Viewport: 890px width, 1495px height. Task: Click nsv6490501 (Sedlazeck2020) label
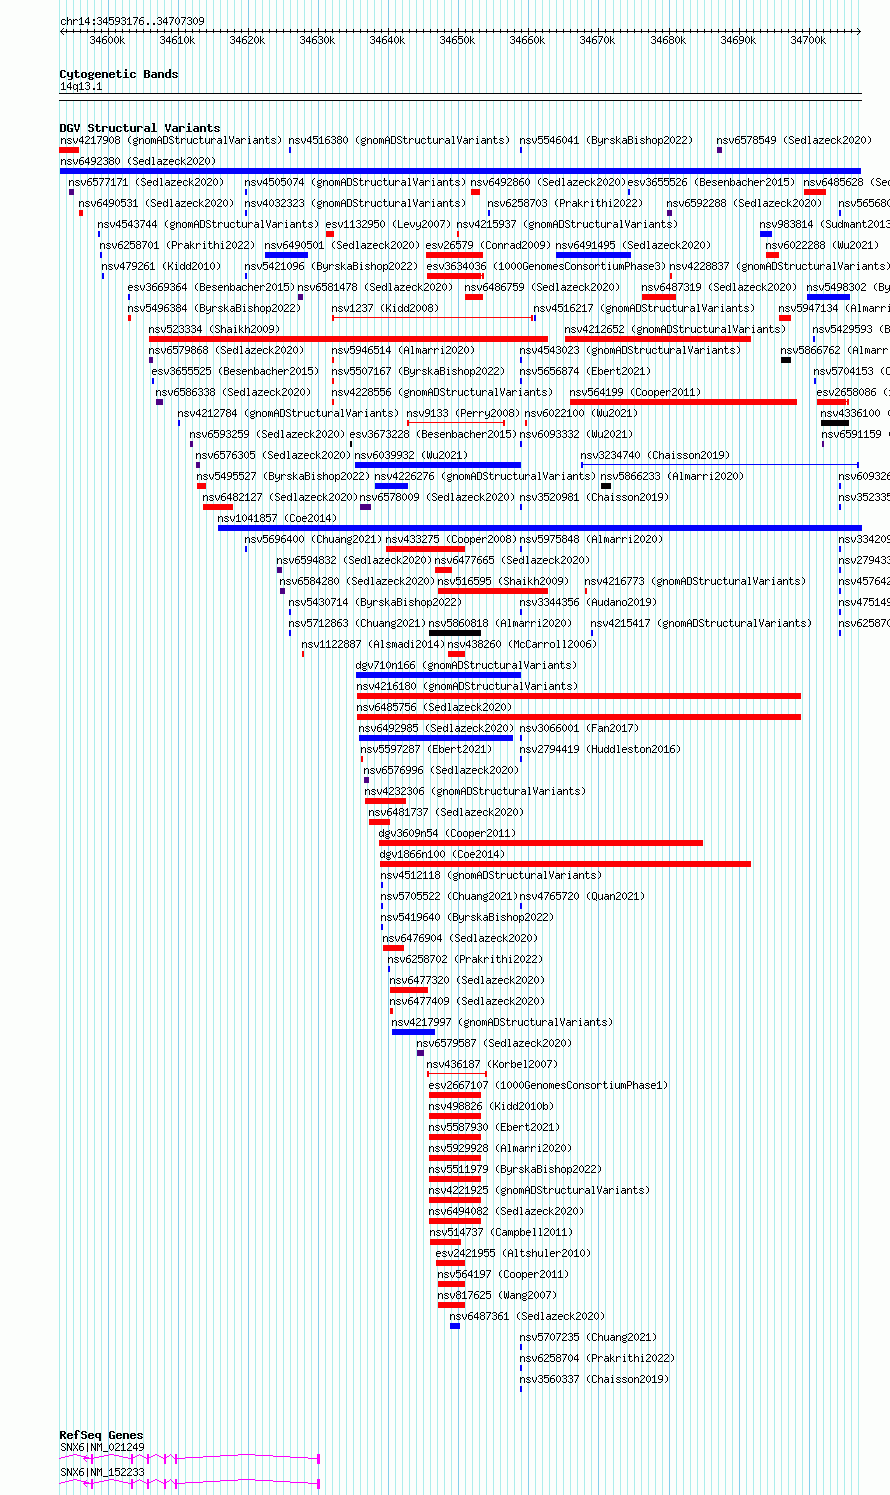342,245
